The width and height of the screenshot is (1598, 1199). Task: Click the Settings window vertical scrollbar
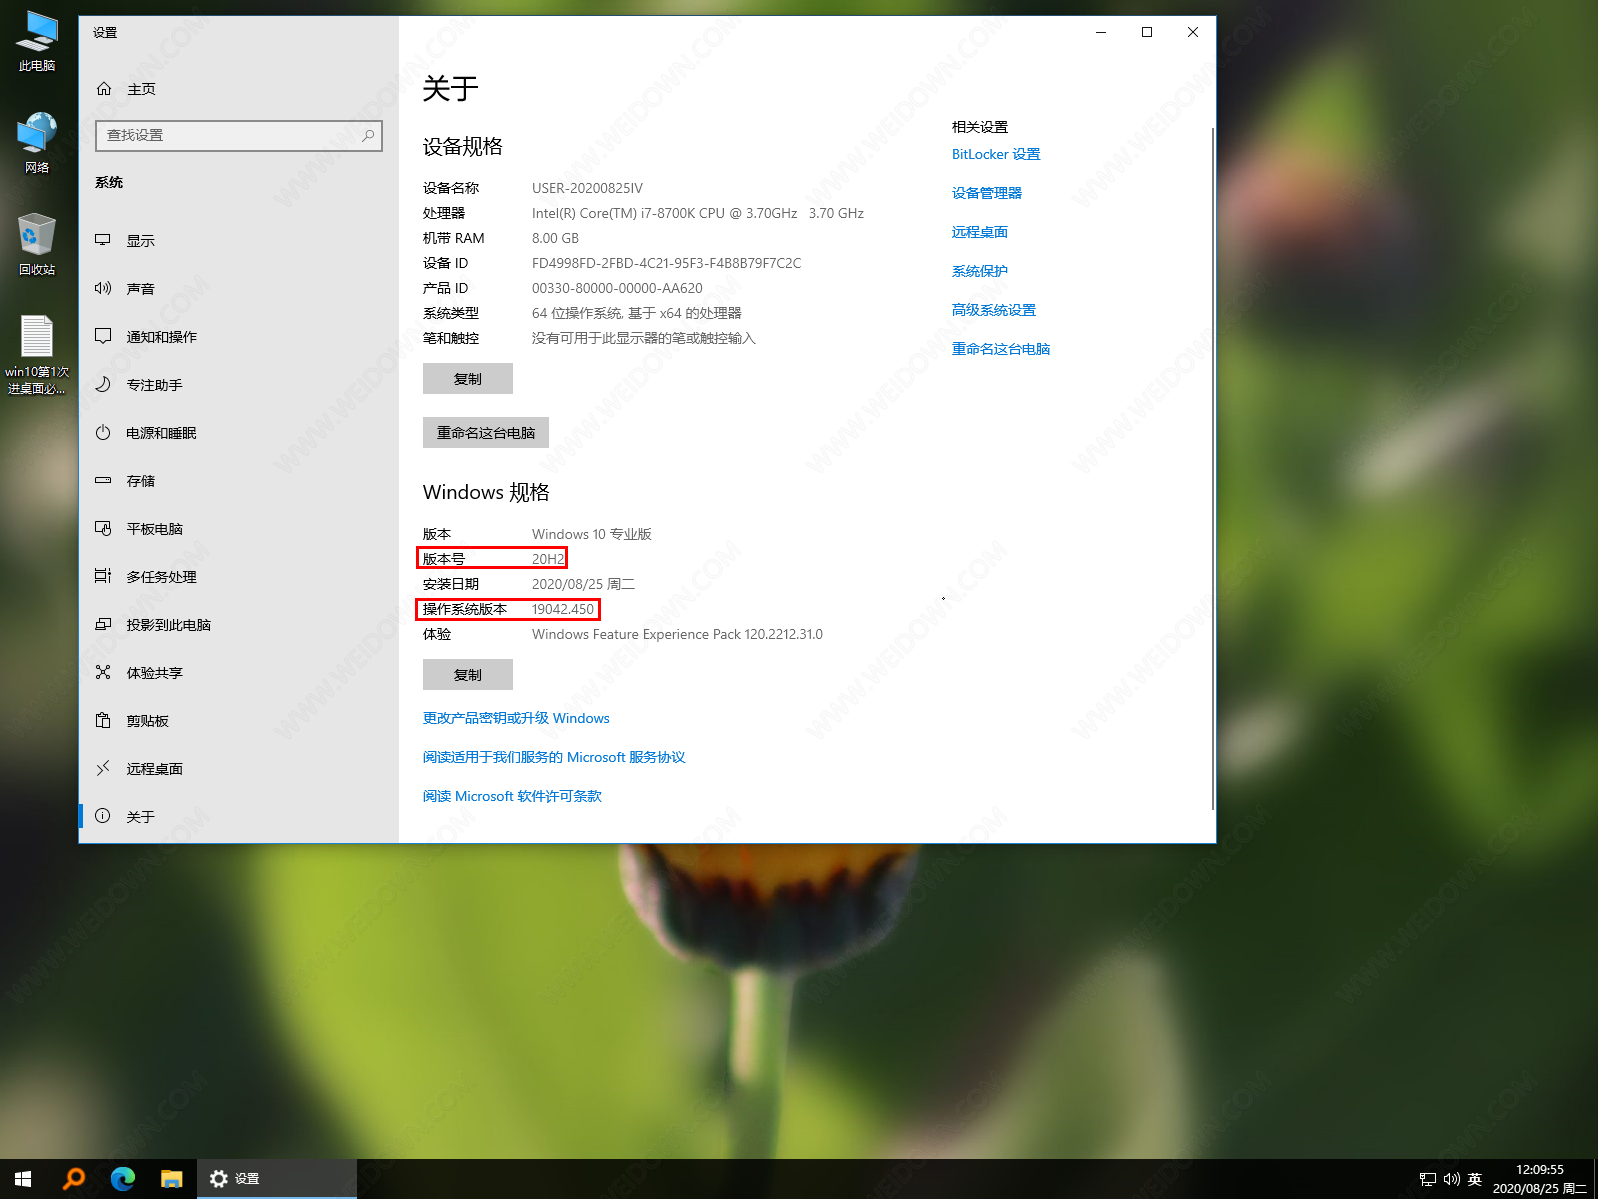point(1213,468)
